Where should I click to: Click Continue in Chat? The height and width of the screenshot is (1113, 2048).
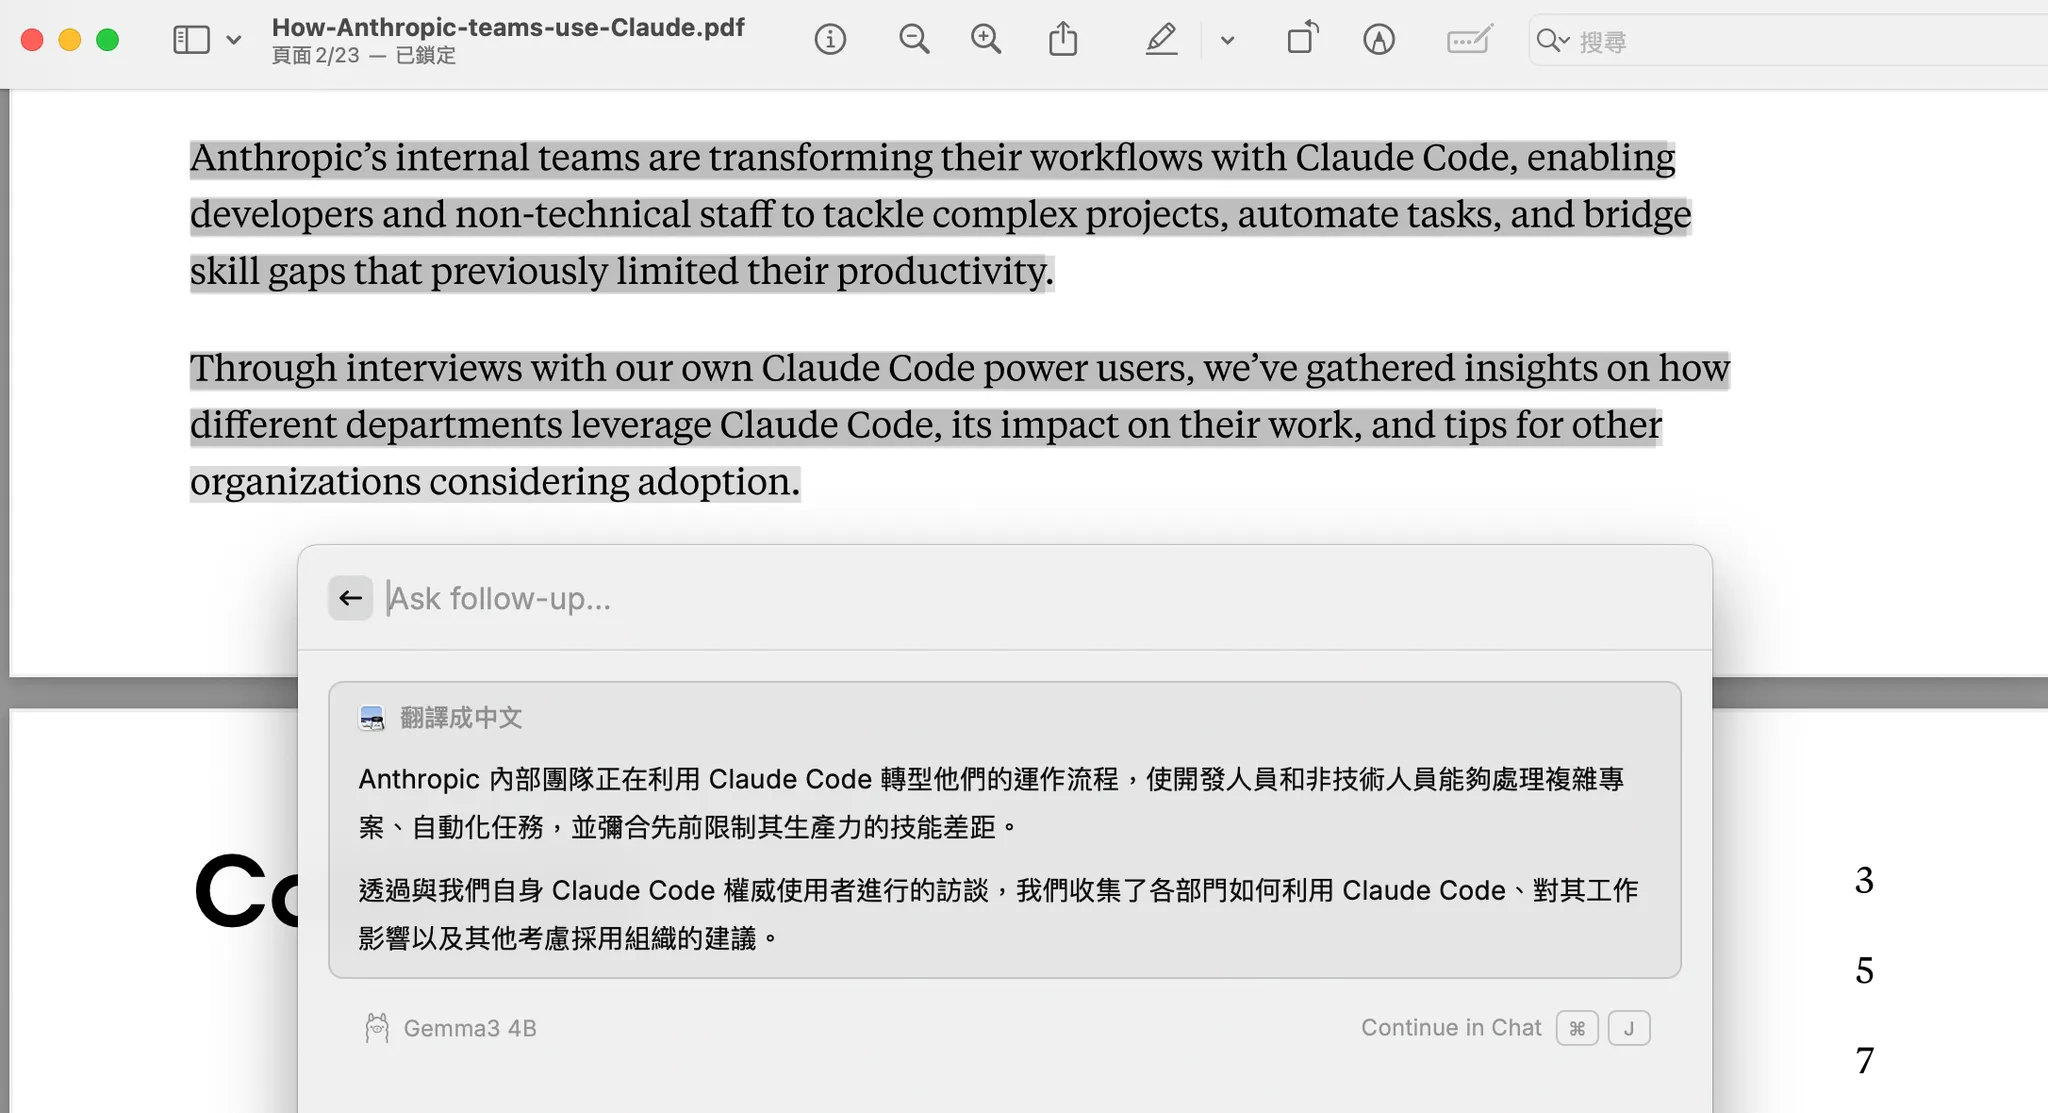[x=1451, y=1028]
